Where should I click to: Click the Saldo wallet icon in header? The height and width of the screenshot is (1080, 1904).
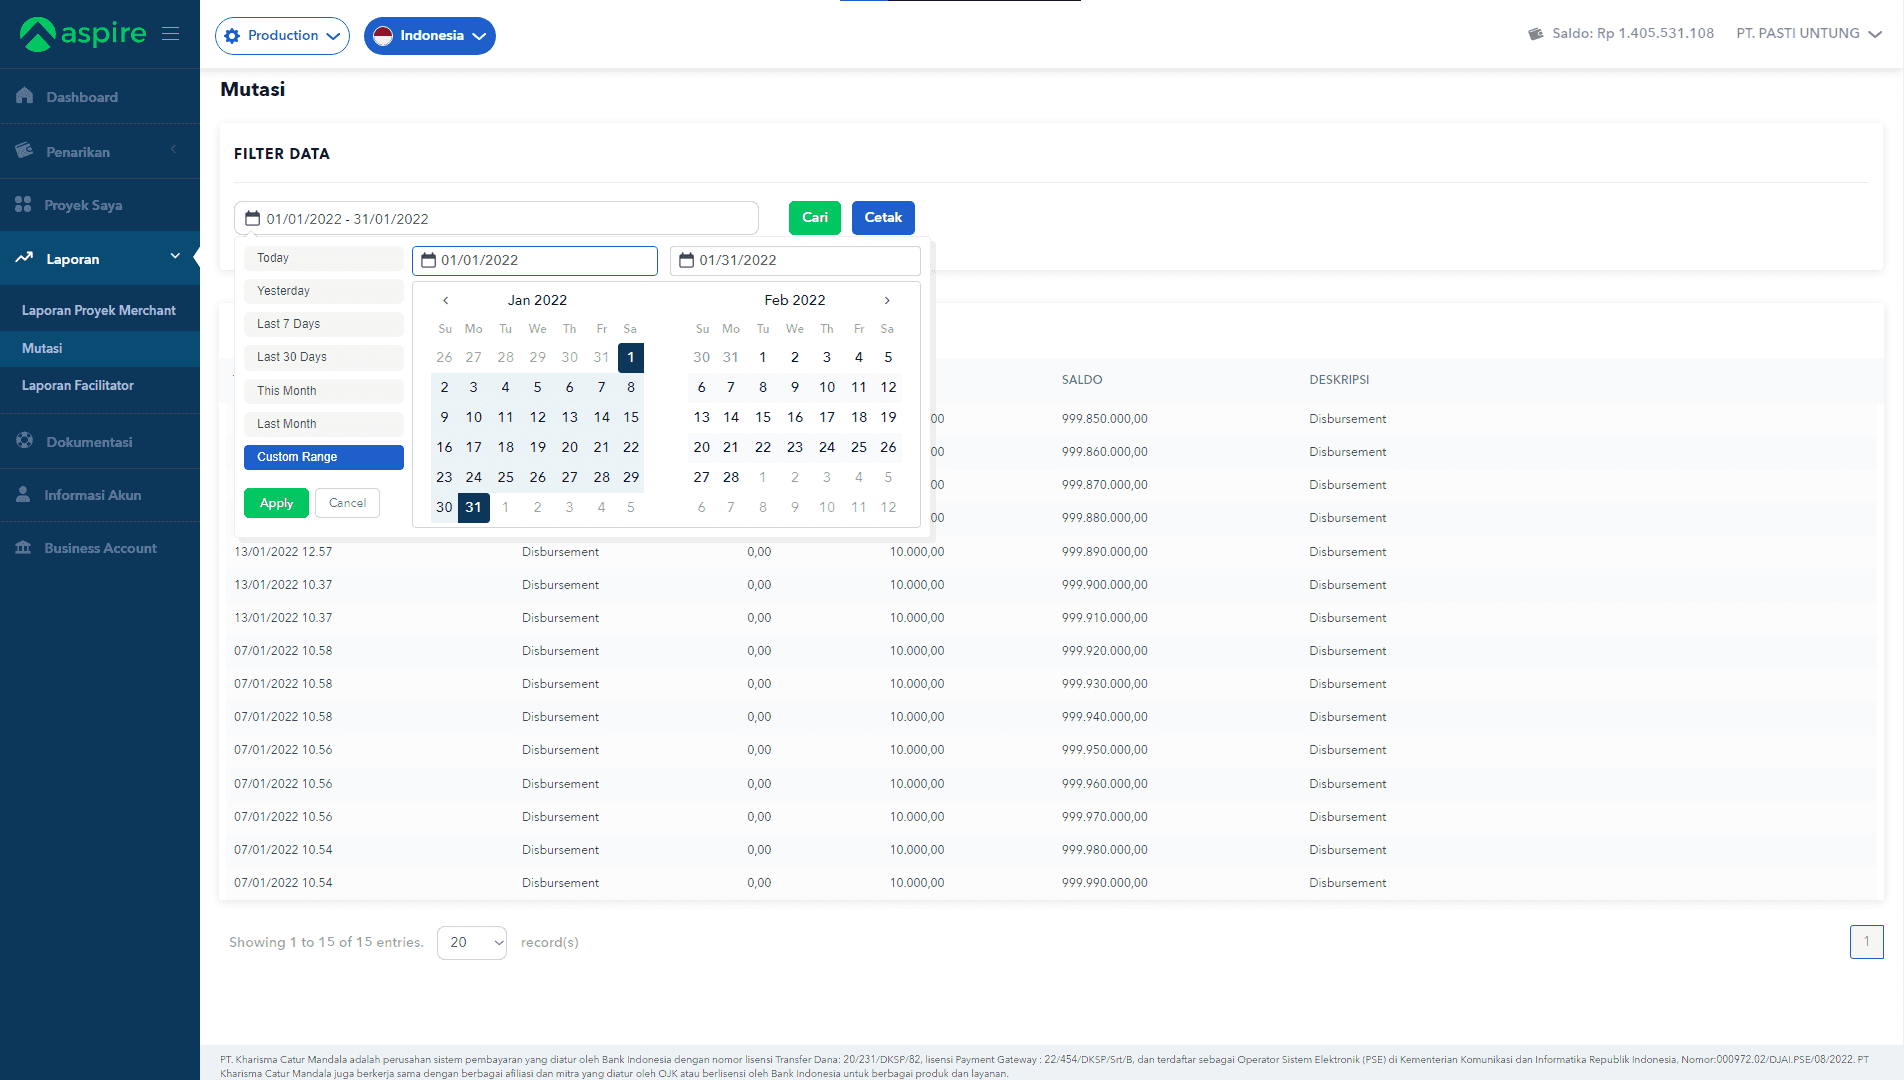(x=1536, y=34)
